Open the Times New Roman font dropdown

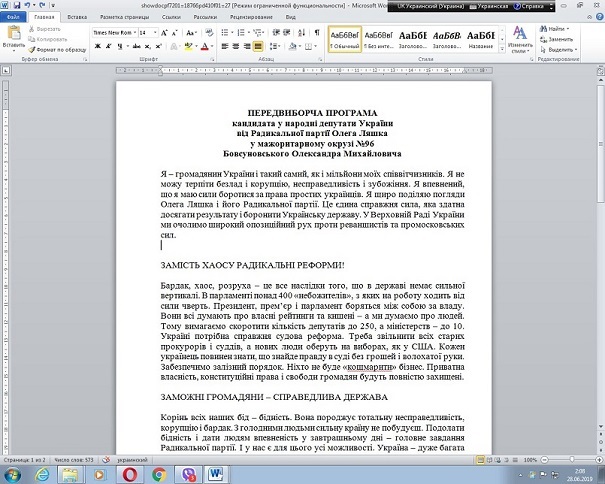pos(133,32)
